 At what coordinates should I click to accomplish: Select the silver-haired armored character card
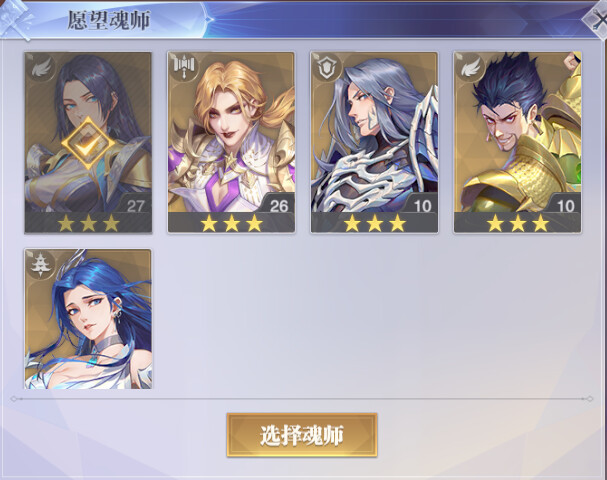tap(374, 142)
